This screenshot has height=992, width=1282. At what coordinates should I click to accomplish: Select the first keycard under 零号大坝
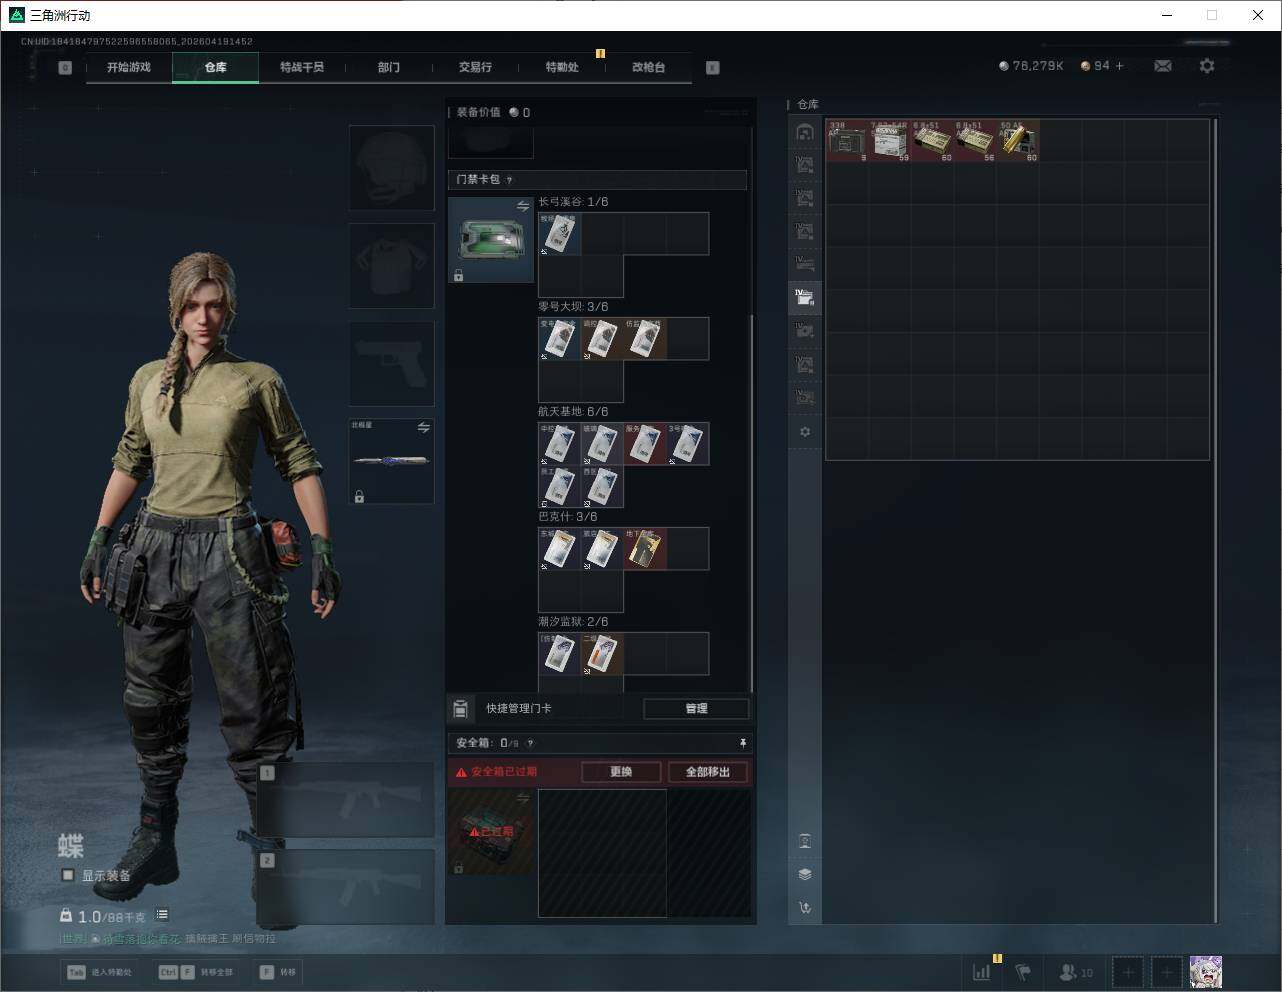click(x=559, y=339)
